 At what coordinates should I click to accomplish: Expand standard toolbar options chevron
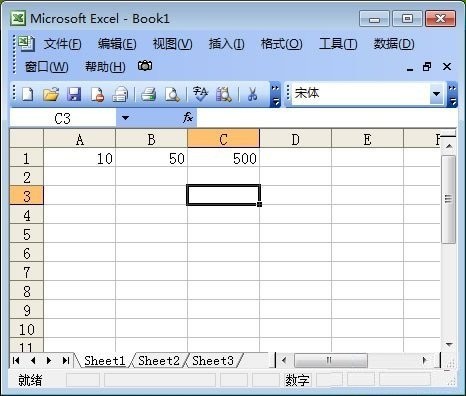[x=275, y=95]
